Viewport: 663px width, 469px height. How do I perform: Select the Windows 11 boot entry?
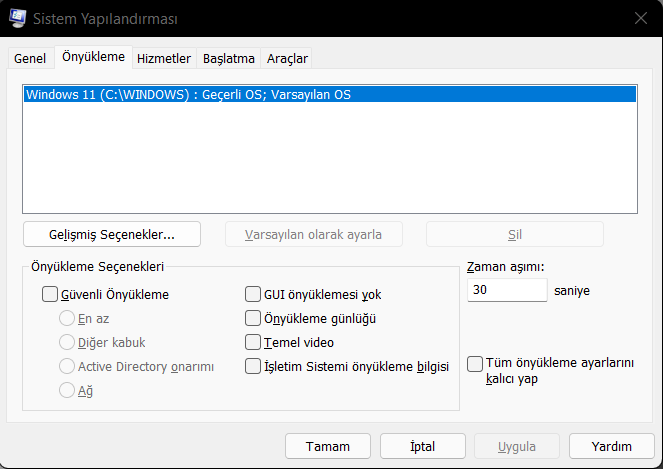(x=188, y=95)
